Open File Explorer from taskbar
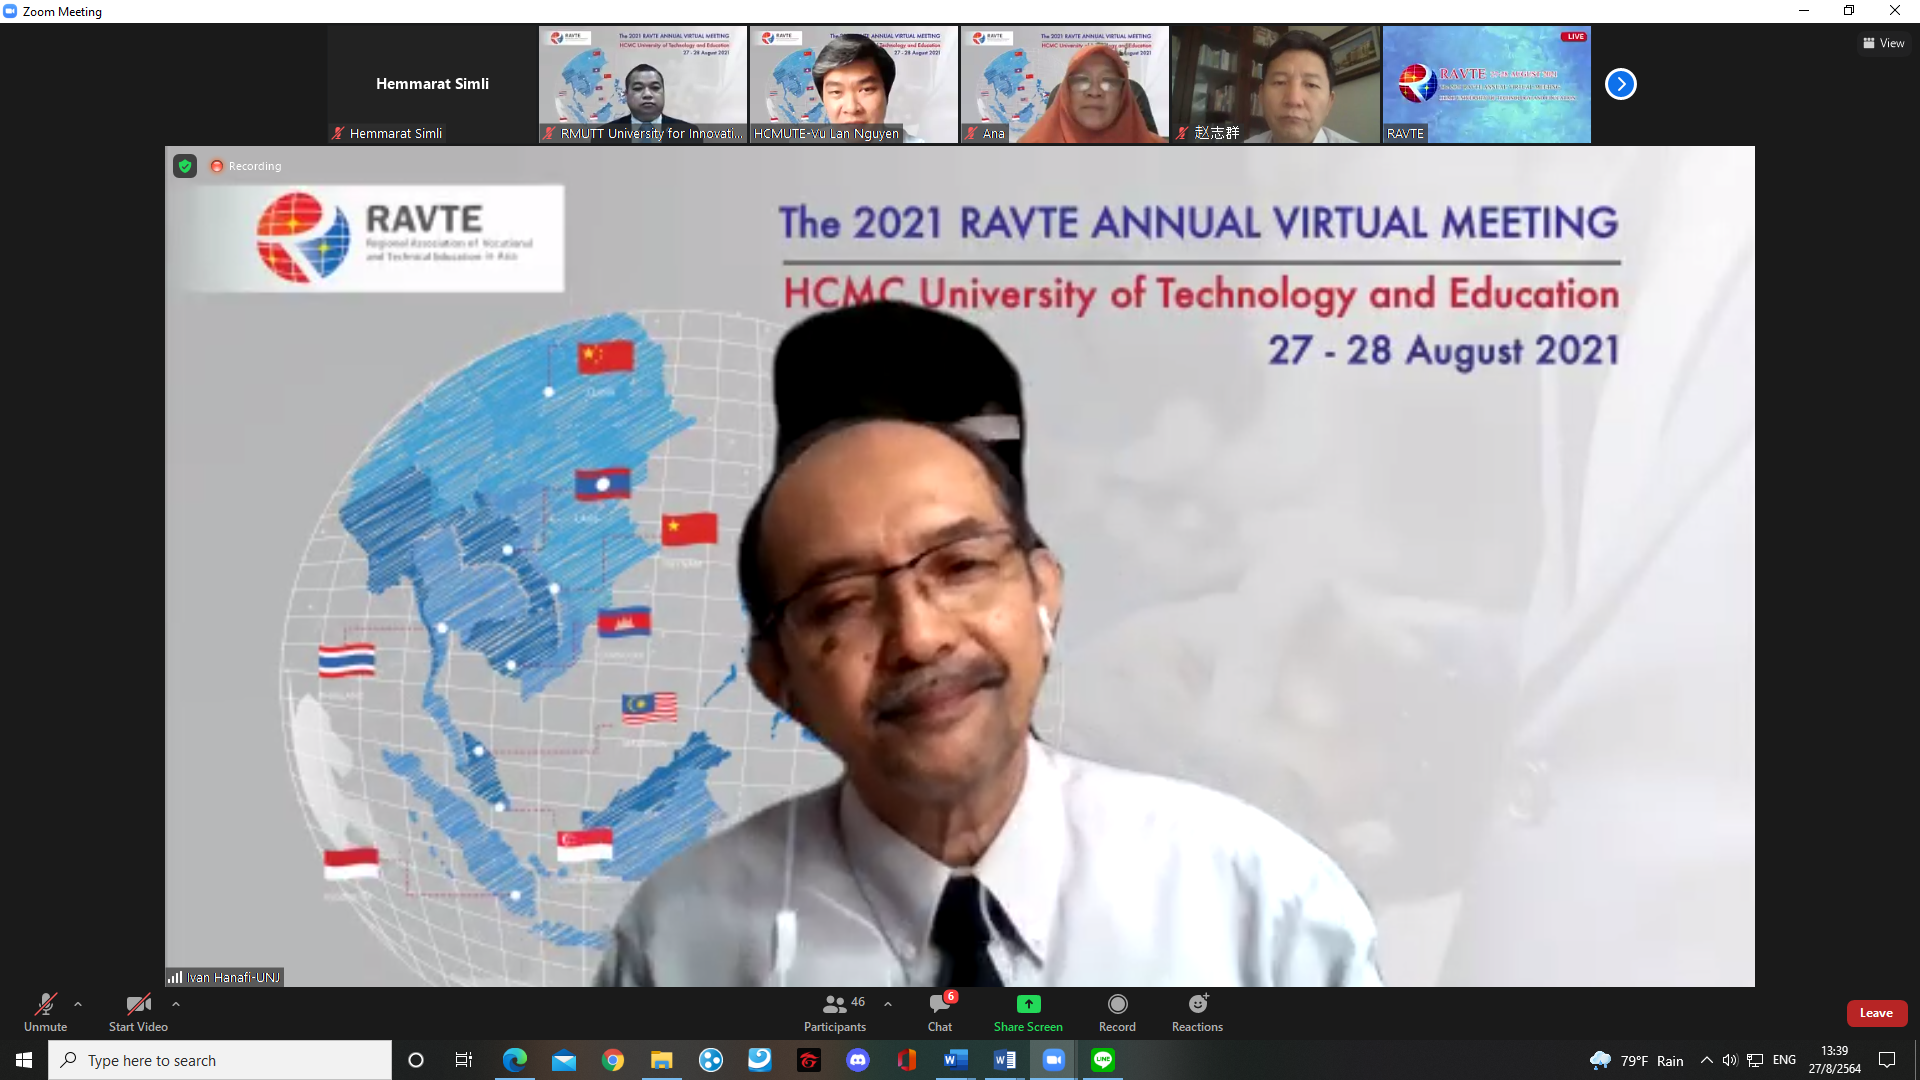Image resolution: width=1920 pixels, height=1080 pixels. pos(662,1060)
